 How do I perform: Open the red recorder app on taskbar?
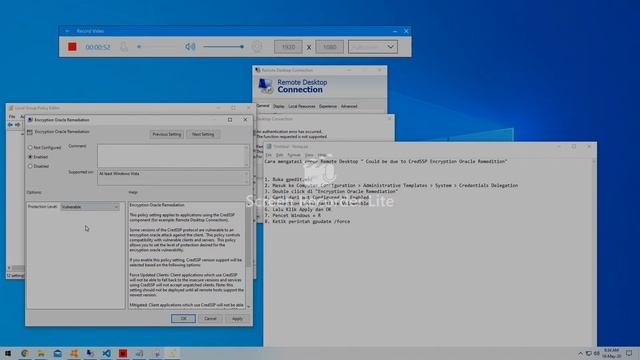tap(123, 353)
